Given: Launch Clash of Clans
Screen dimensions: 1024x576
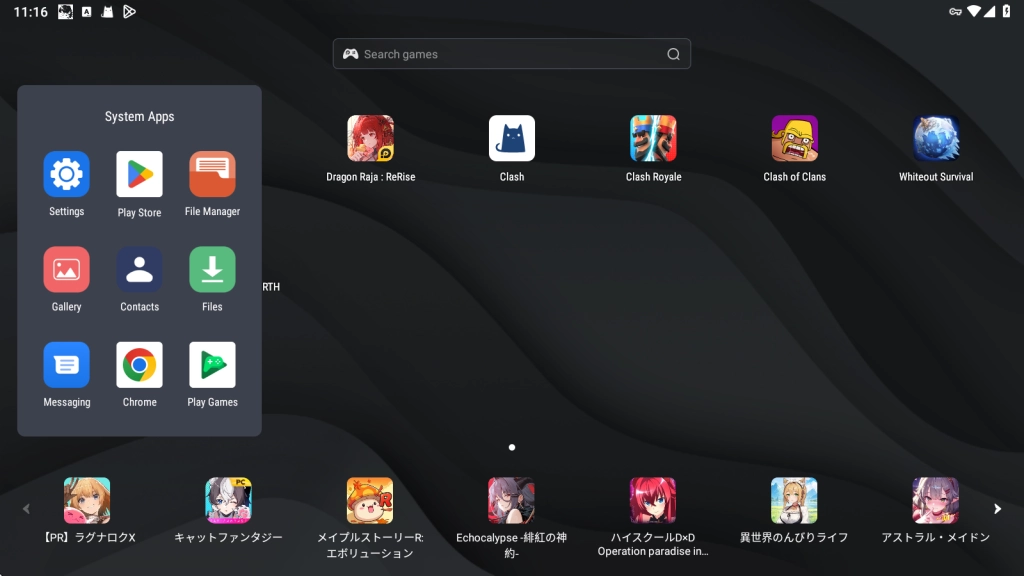Looking at the screenshot, I should [794, 139].
